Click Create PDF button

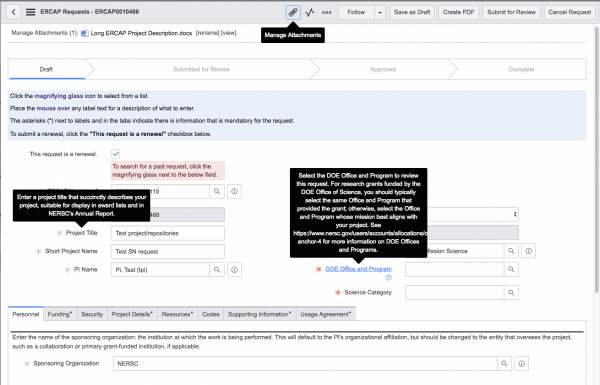pos(458,12)
